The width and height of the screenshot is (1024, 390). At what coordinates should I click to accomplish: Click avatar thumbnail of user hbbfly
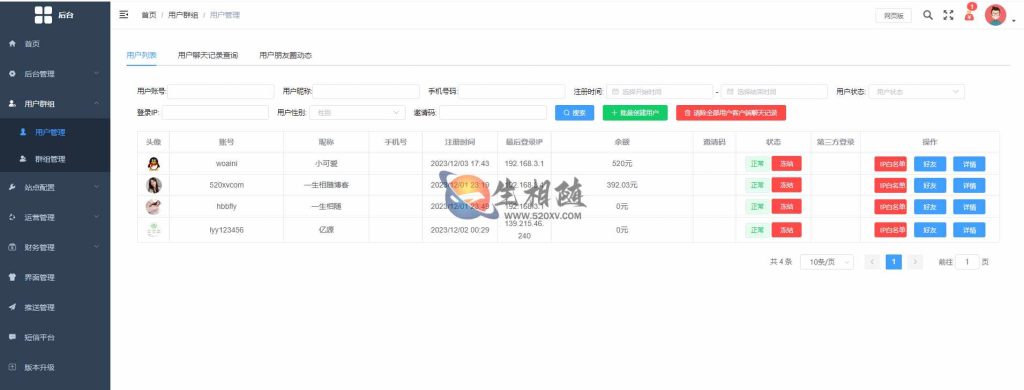pyautogui.click(x=153, y=206)
